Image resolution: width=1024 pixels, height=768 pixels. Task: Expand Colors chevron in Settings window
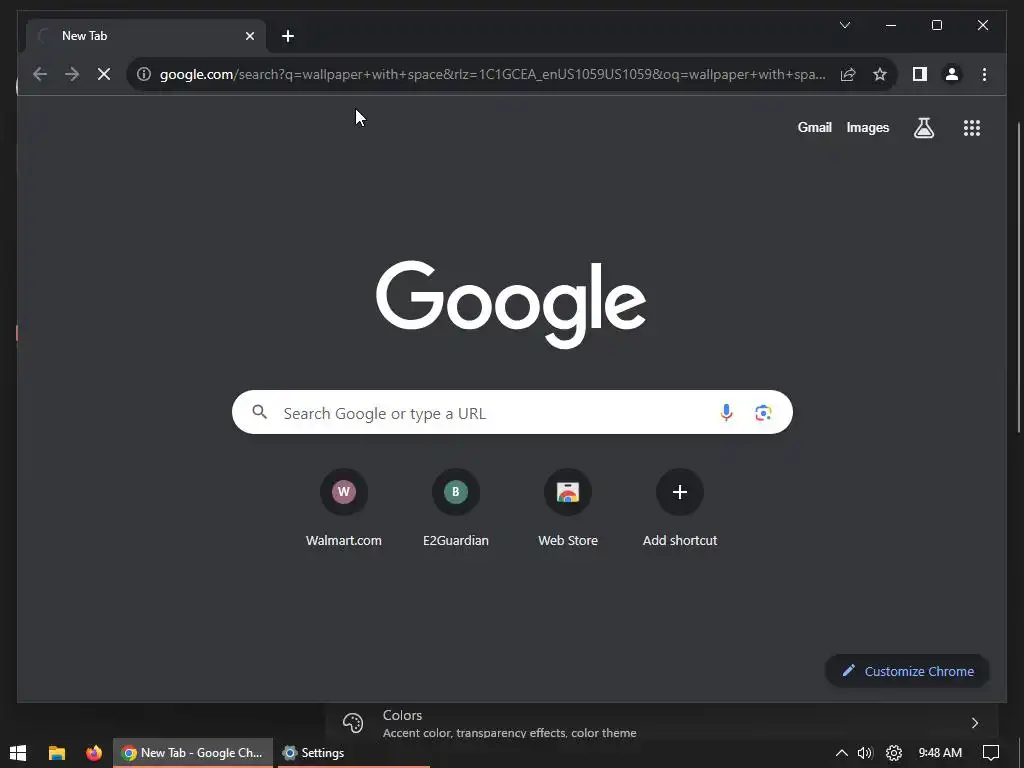[x=974, y=723]
